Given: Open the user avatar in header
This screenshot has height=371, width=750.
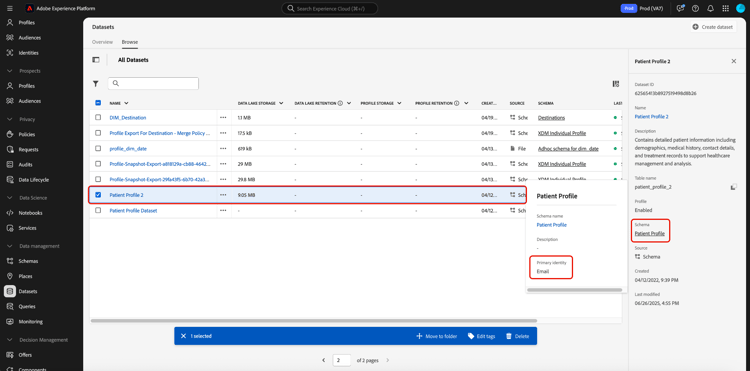Looking at the screenshot, I should [x=740, y=9].
